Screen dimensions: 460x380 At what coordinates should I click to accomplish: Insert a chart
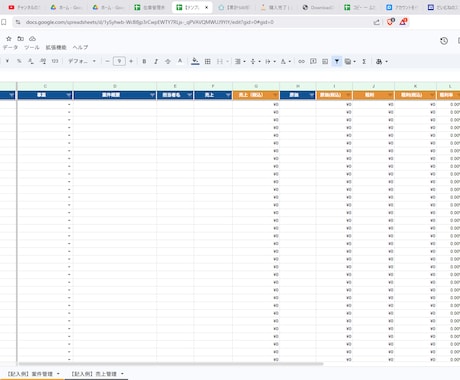point(325,61)
